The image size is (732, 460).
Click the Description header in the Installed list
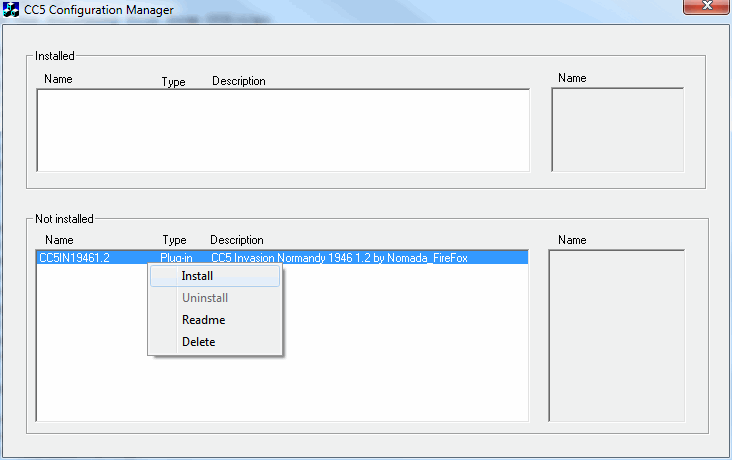[x=238, y=81]
